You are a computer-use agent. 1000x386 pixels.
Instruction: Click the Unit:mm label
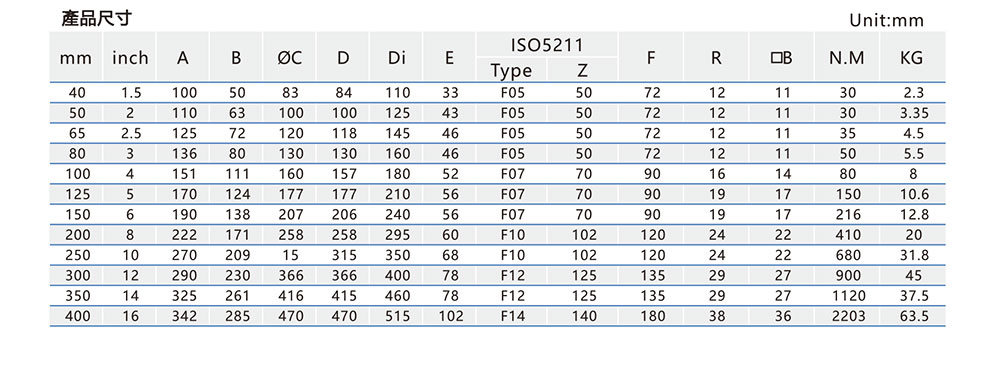click(886, 20)
